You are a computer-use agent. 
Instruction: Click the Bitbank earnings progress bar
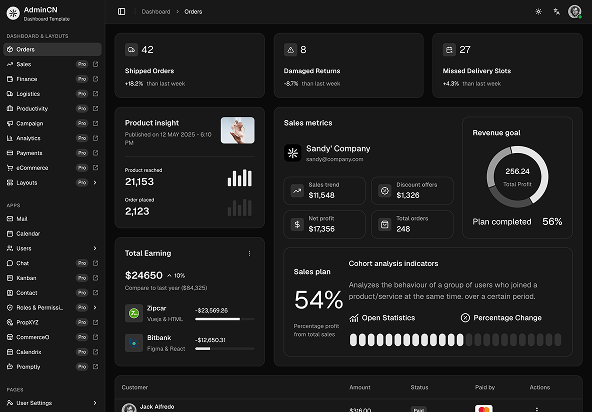tap(225, 349)
